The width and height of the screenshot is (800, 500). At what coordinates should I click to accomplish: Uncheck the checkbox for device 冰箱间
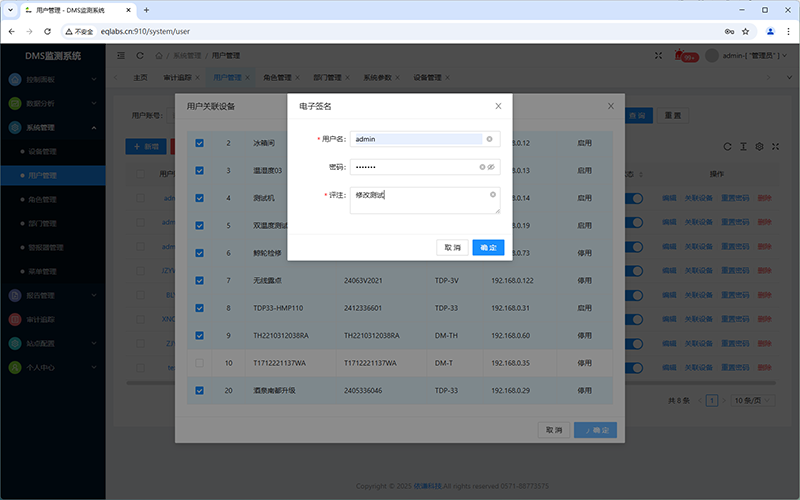(x=199, y=143)
